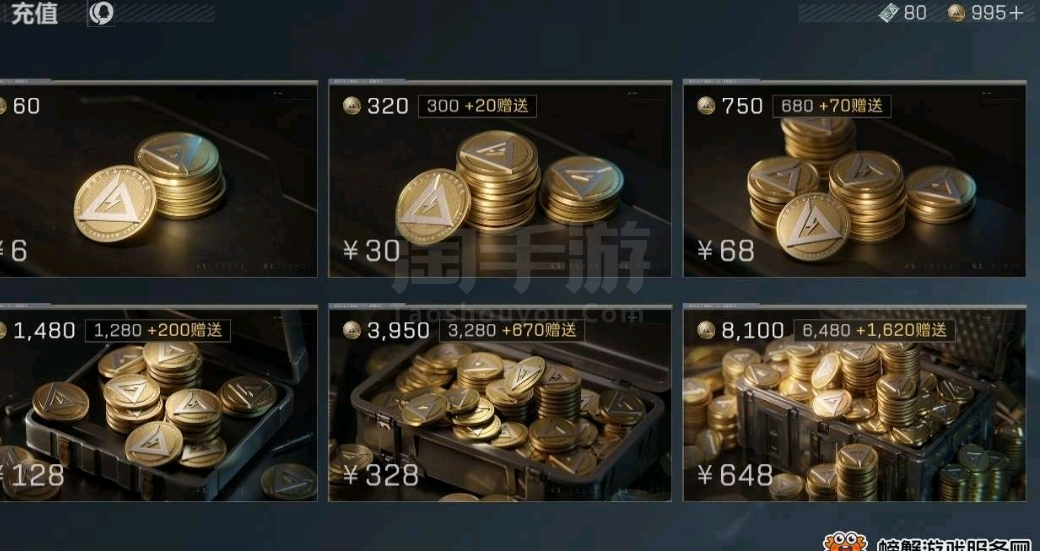
Task: Select the 60 coins pack thumbnail
Action: (158, 178)
